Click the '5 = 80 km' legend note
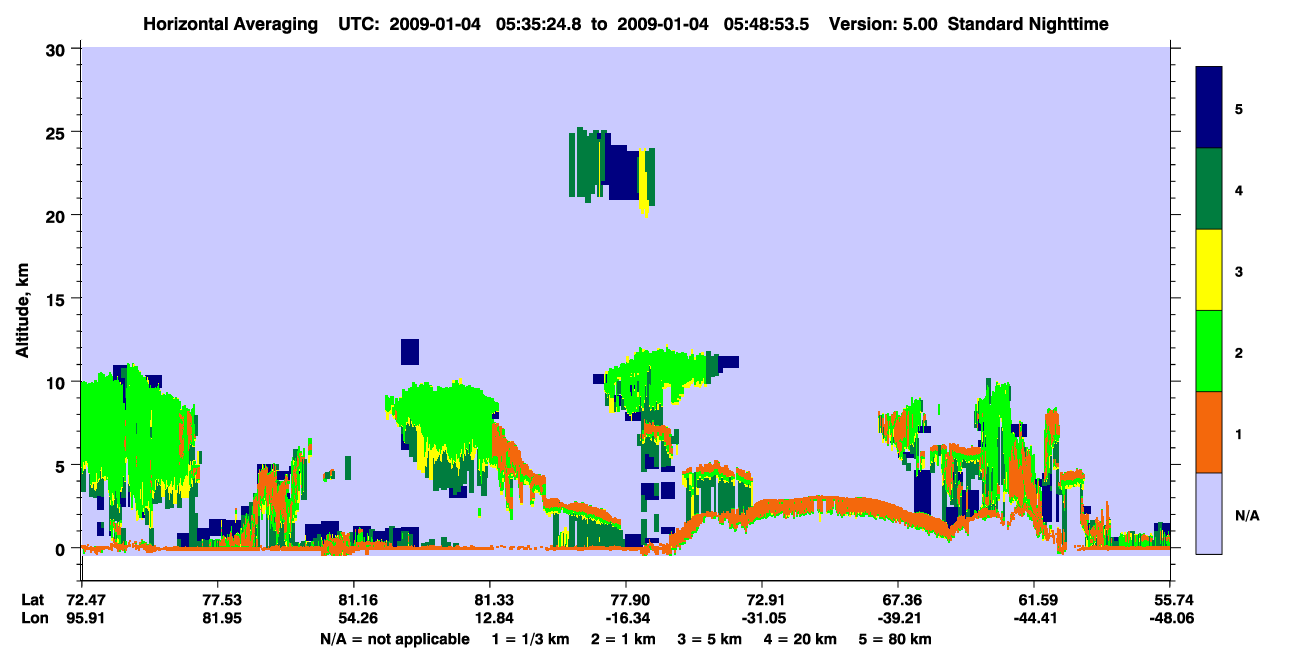 click(896, 639)
